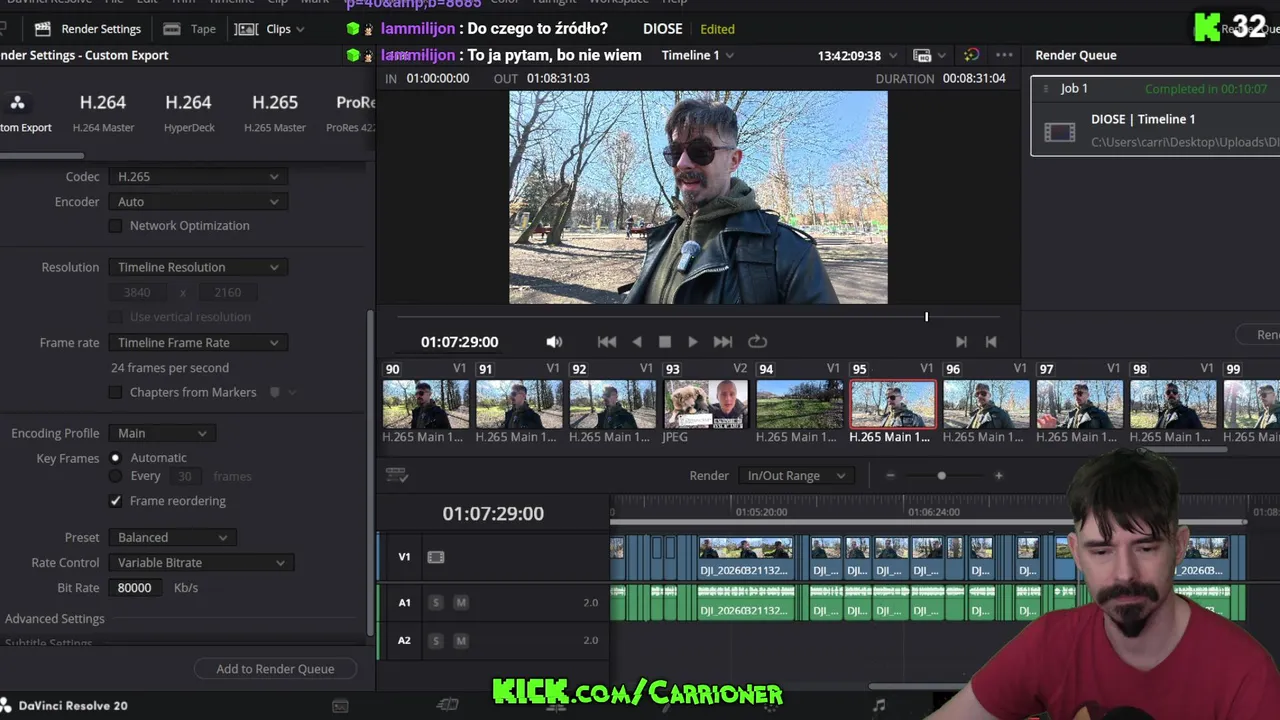The height and width of the screenshot is (720, 1280).
Task: Solo audio track A1
Action: point(435,602)
